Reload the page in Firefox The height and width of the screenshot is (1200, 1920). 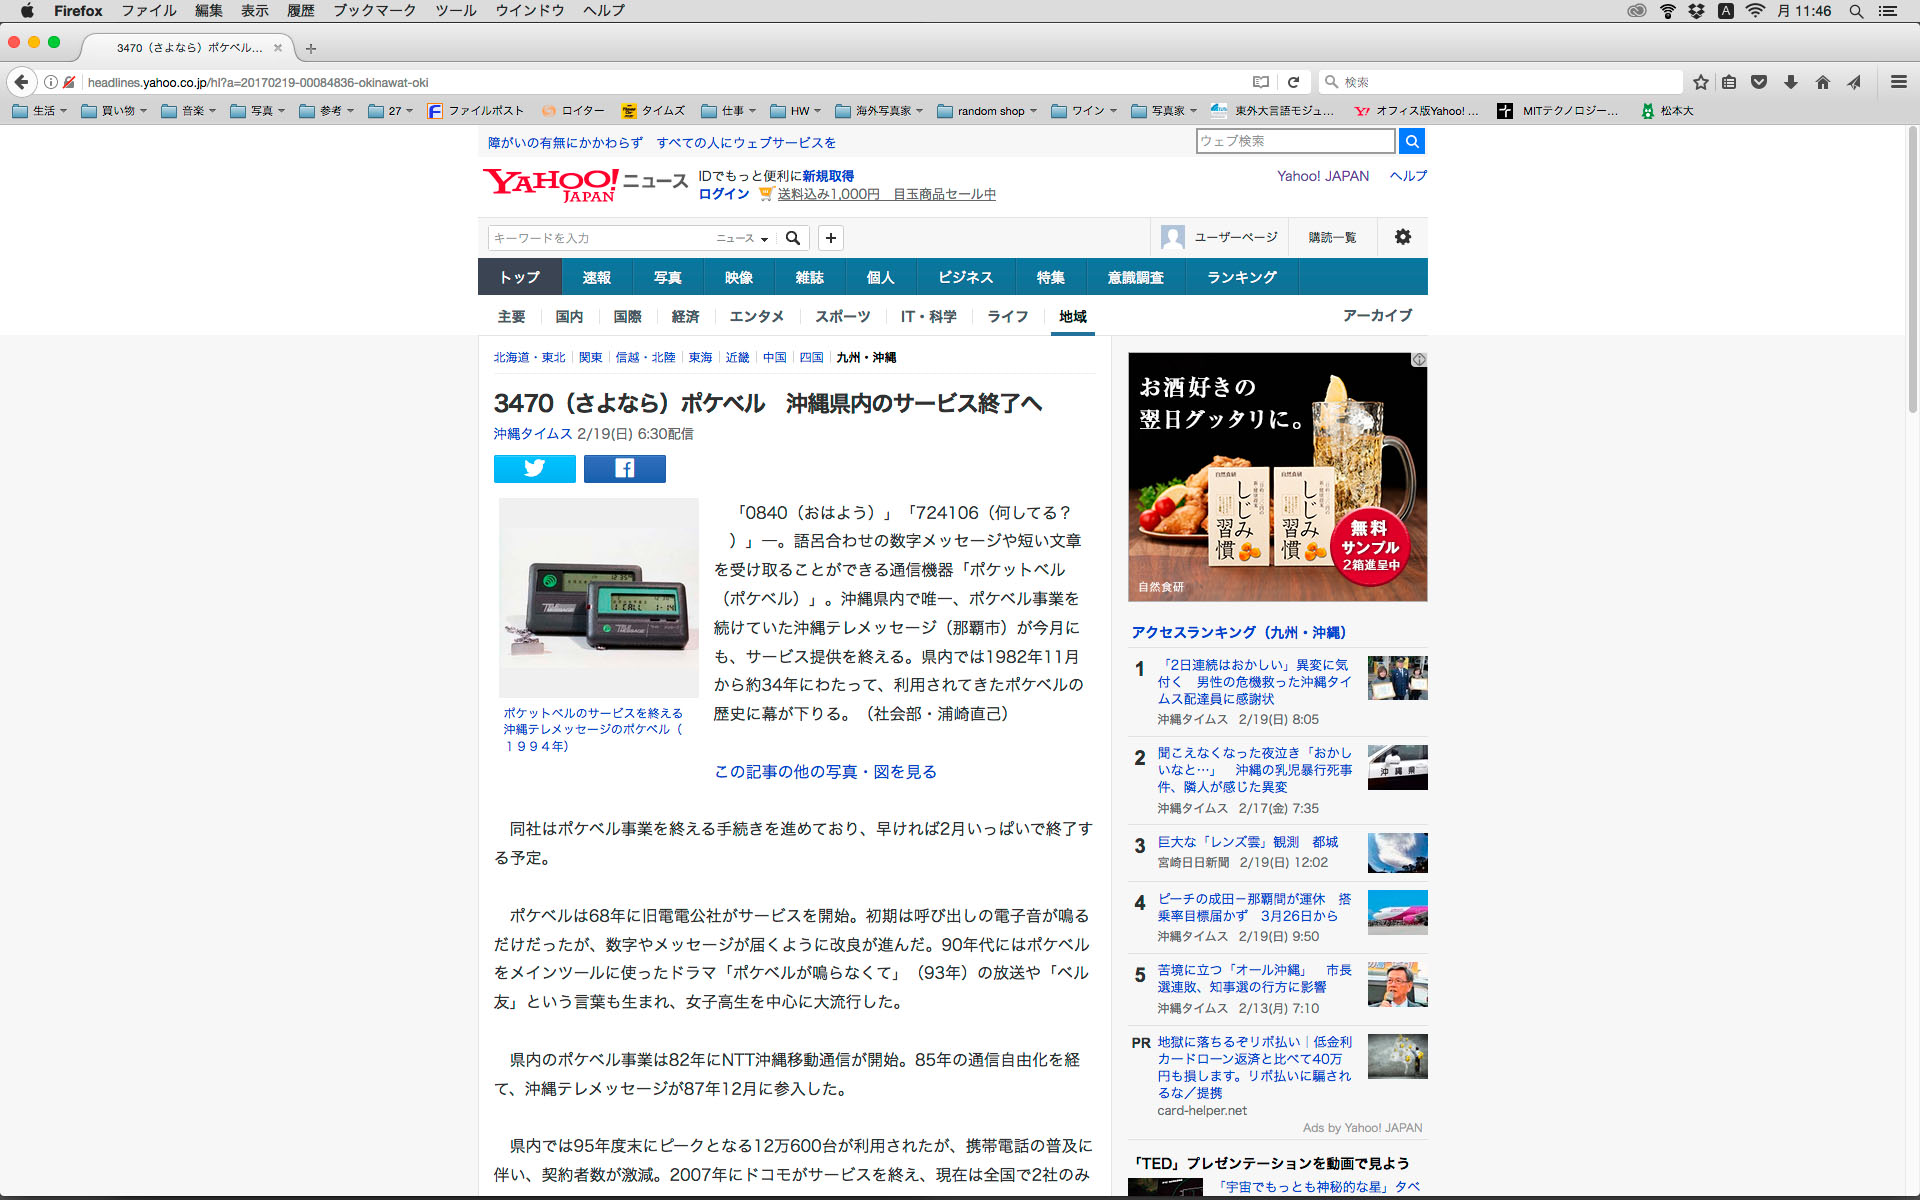click(x=1293, y=82)
